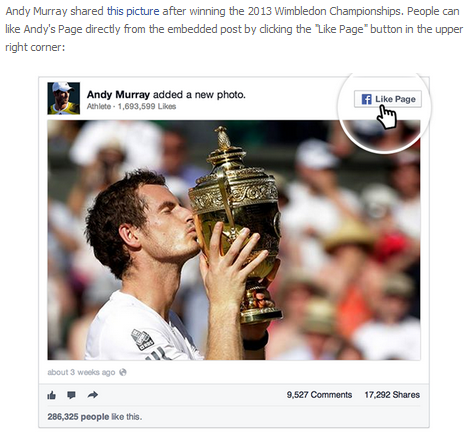Image resolution: width=472 pixels, height=435 pixels.
Task: Click the "about 3 weeks ago" timestamp
Action: 81,372
